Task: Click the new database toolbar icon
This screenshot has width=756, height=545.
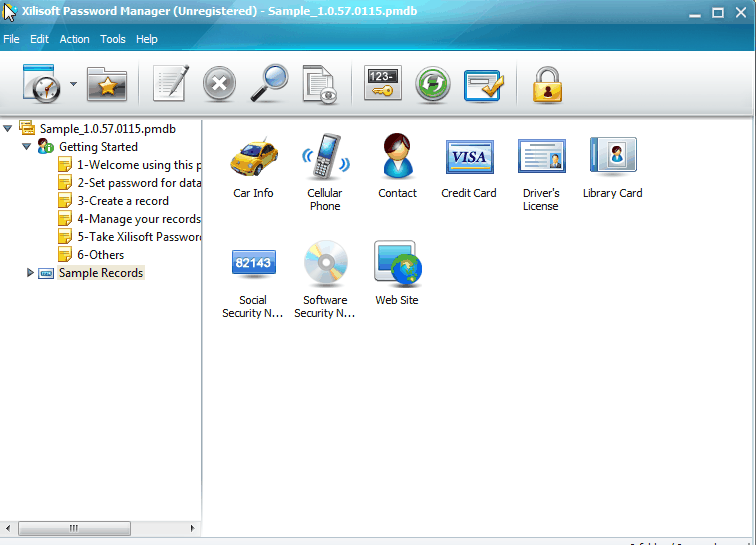Action: [42, 83]
